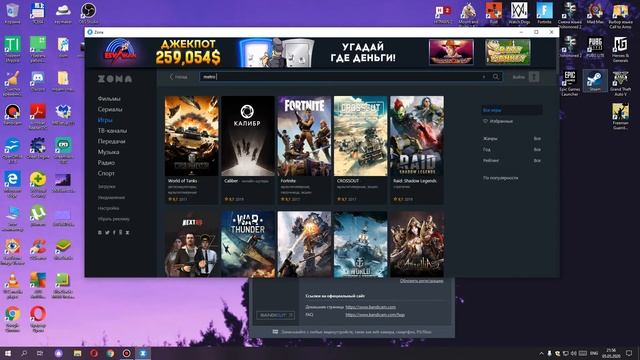The height and width of the screenshot is (360, 640).
Task: Click the Zona logo in sidebar
Action: click(115, 79)
